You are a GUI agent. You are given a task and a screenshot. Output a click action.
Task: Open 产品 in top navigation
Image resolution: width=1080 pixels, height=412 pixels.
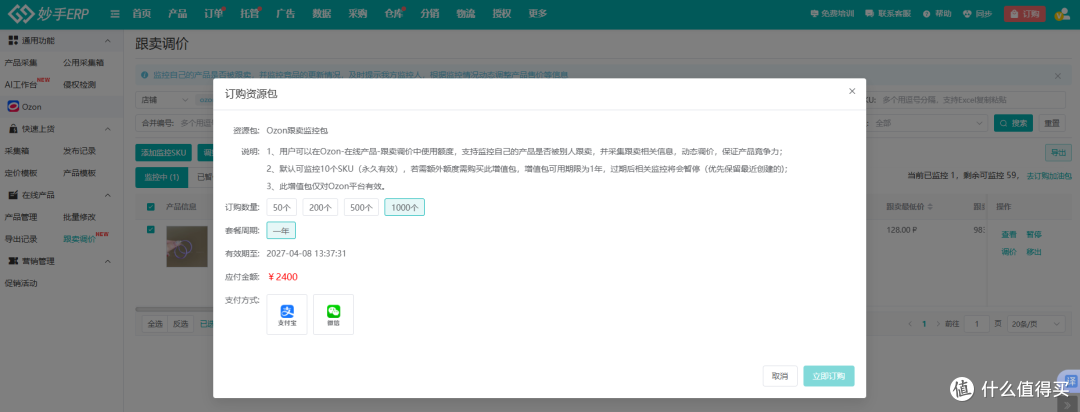pos(177,14)
